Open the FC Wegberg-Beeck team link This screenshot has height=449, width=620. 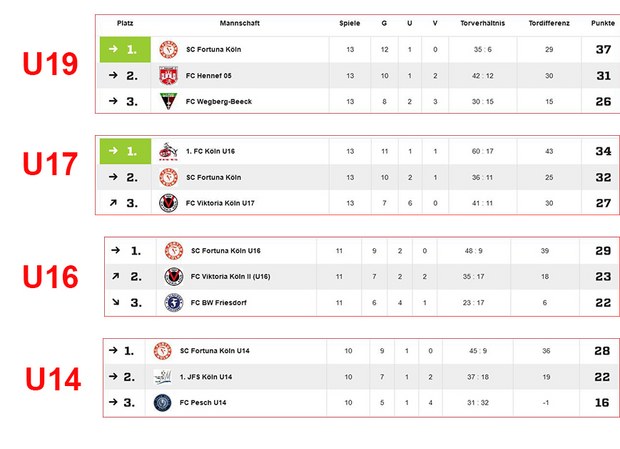218,101
